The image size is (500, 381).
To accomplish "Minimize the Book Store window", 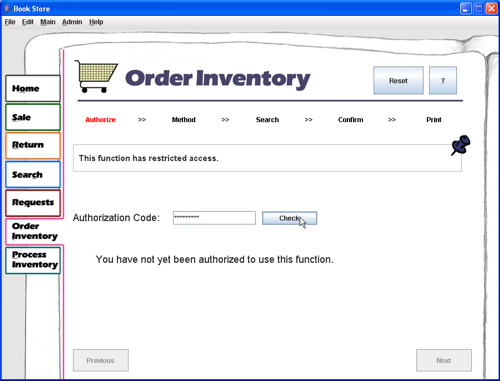I will tap(466, 8).
